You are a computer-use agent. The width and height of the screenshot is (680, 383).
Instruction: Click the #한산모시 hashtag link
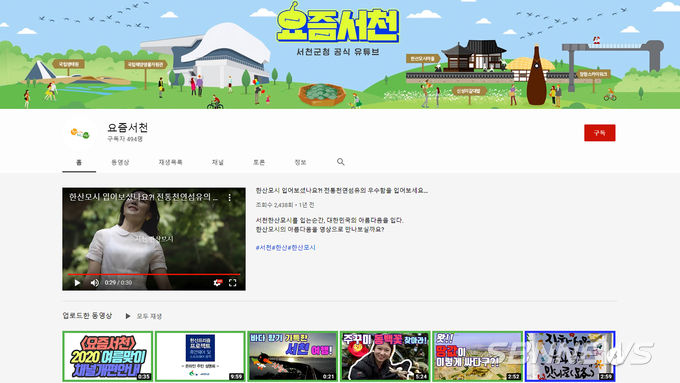pyautogui.click(x=302, y=247)
